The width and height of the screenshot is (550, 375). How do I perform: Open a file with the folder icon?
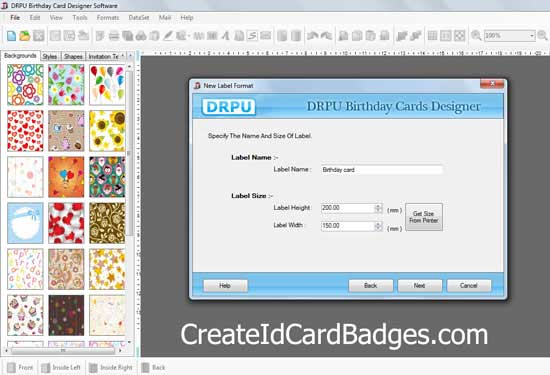tap(25, 36)
